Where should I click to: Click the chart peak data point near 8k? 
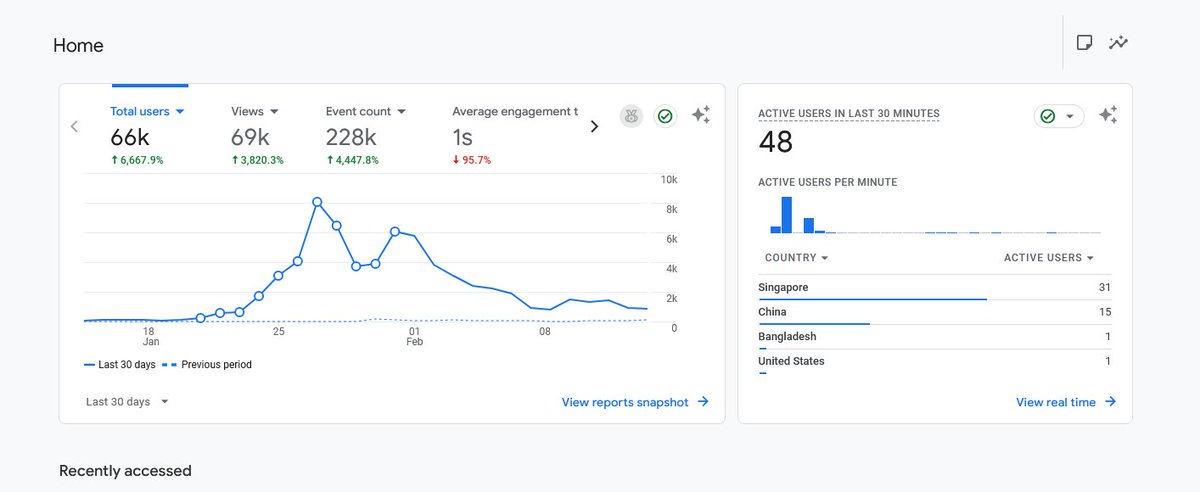click(317, 202)
